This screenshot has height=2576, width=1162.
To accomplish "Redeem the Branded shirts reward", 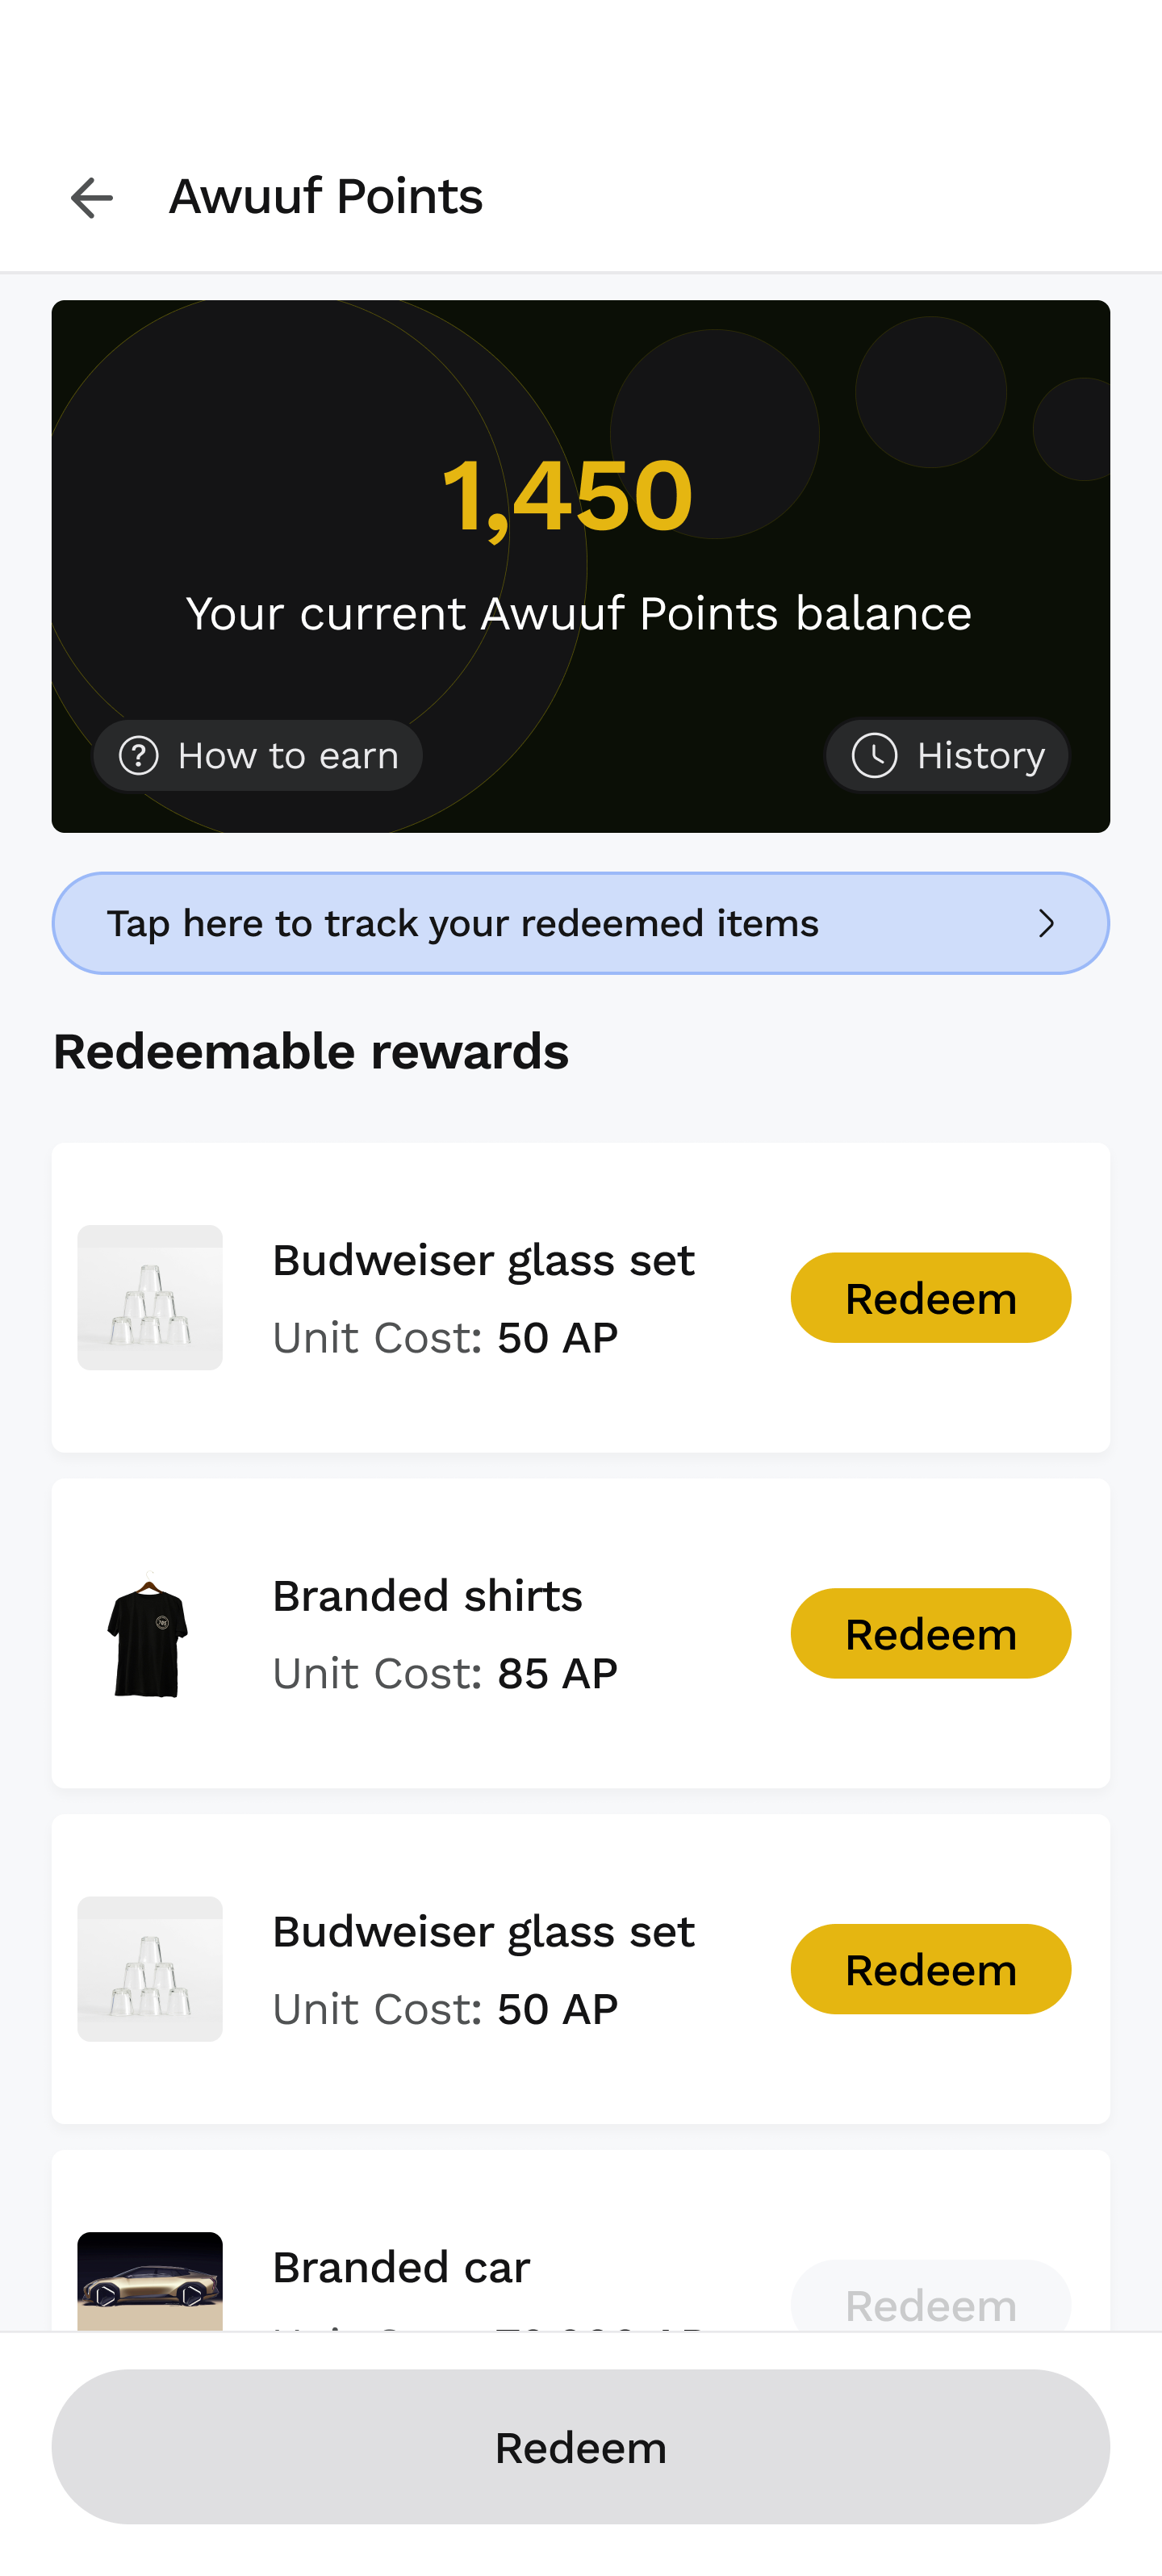I will click(930, 1633).
